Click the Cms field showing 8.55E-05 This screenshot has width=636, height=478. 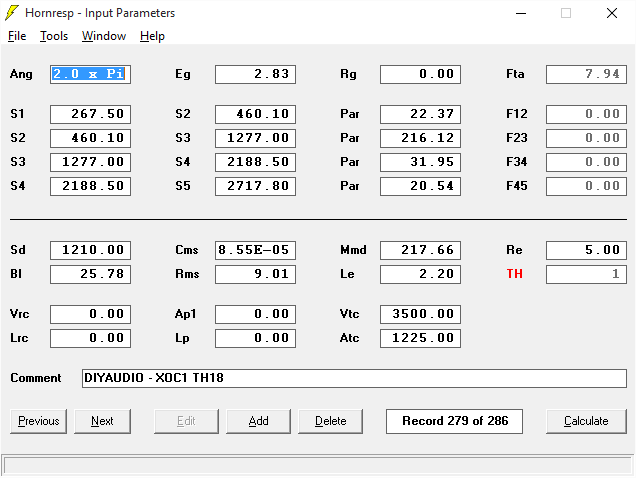pyautogui.click(x=256, y=250)
